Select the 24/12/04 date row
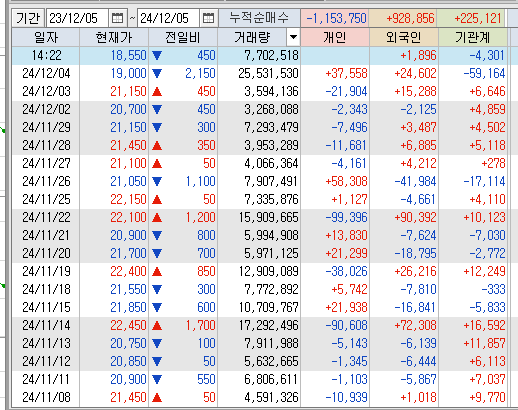The height and width of the screenshot is (410, 518). click(46, 73)
